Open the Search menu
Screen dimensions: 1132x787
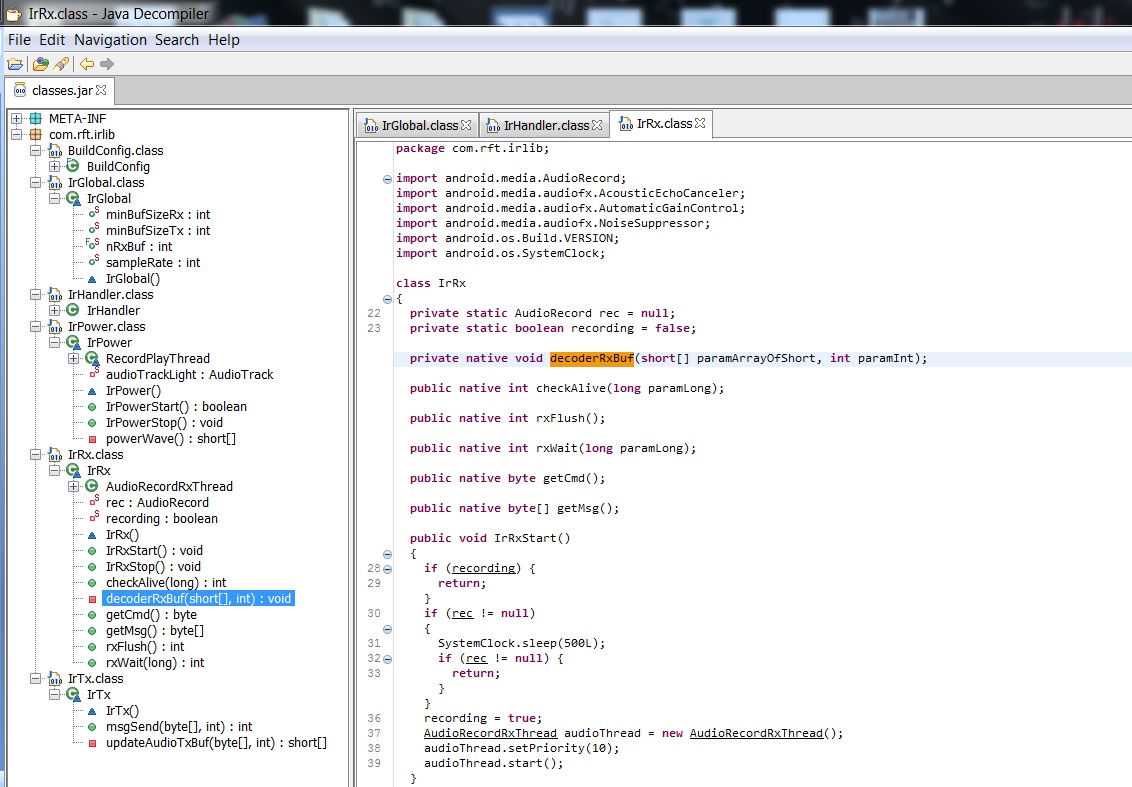[177, 40]
